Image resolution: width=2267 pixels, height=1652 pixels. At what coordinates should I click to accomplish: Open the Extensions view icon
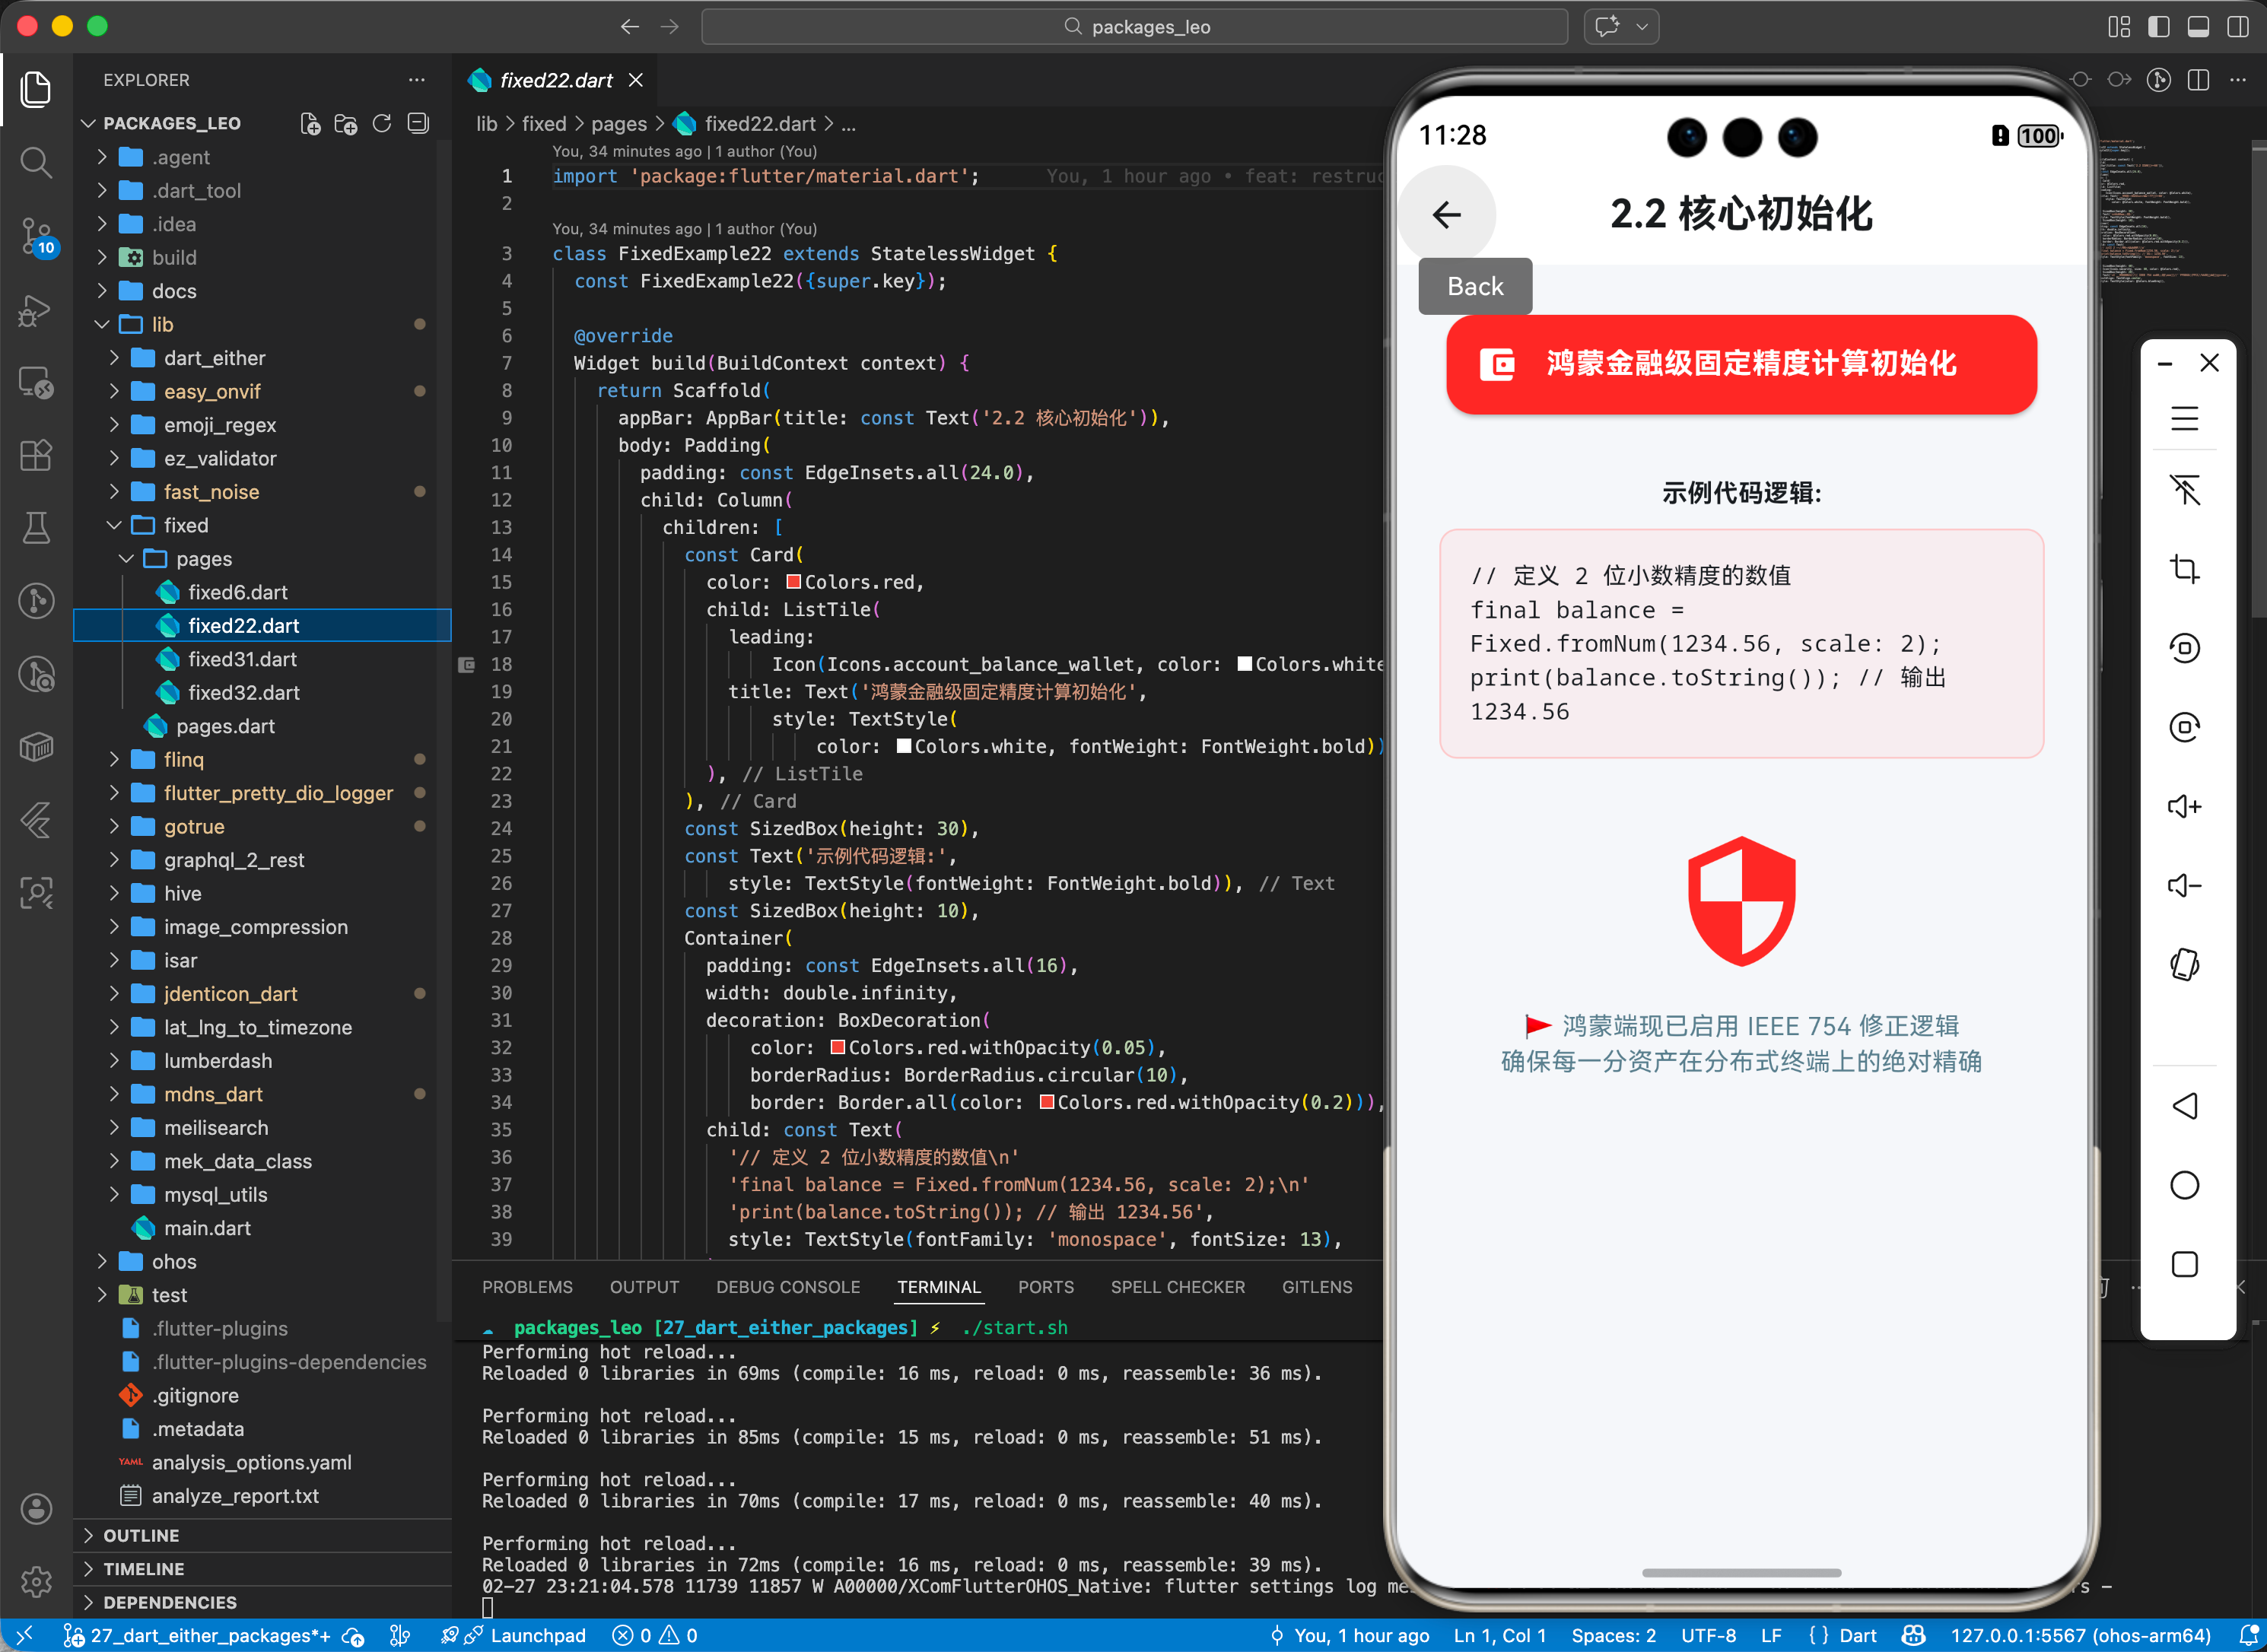[x=36, y=455]
